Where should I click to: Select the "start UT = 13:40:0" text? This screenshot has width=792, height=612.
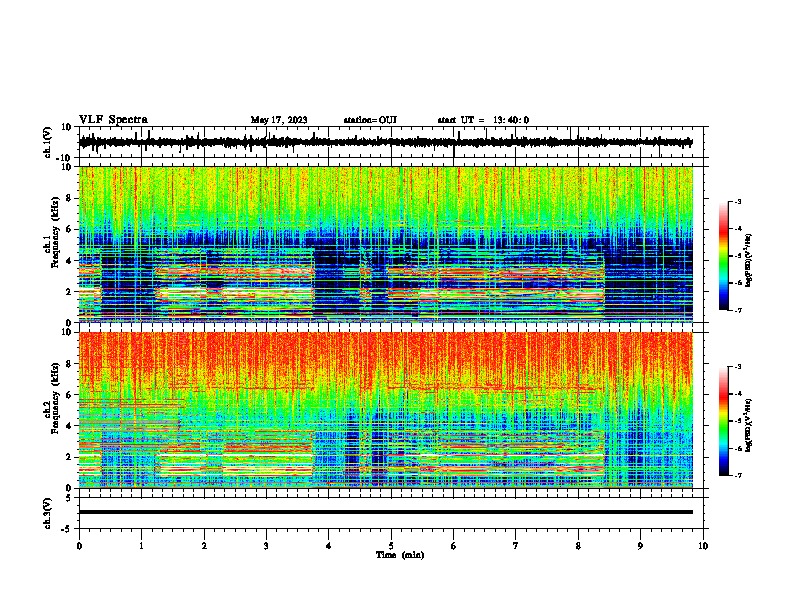pyautogui.click(x=483, y=120)
